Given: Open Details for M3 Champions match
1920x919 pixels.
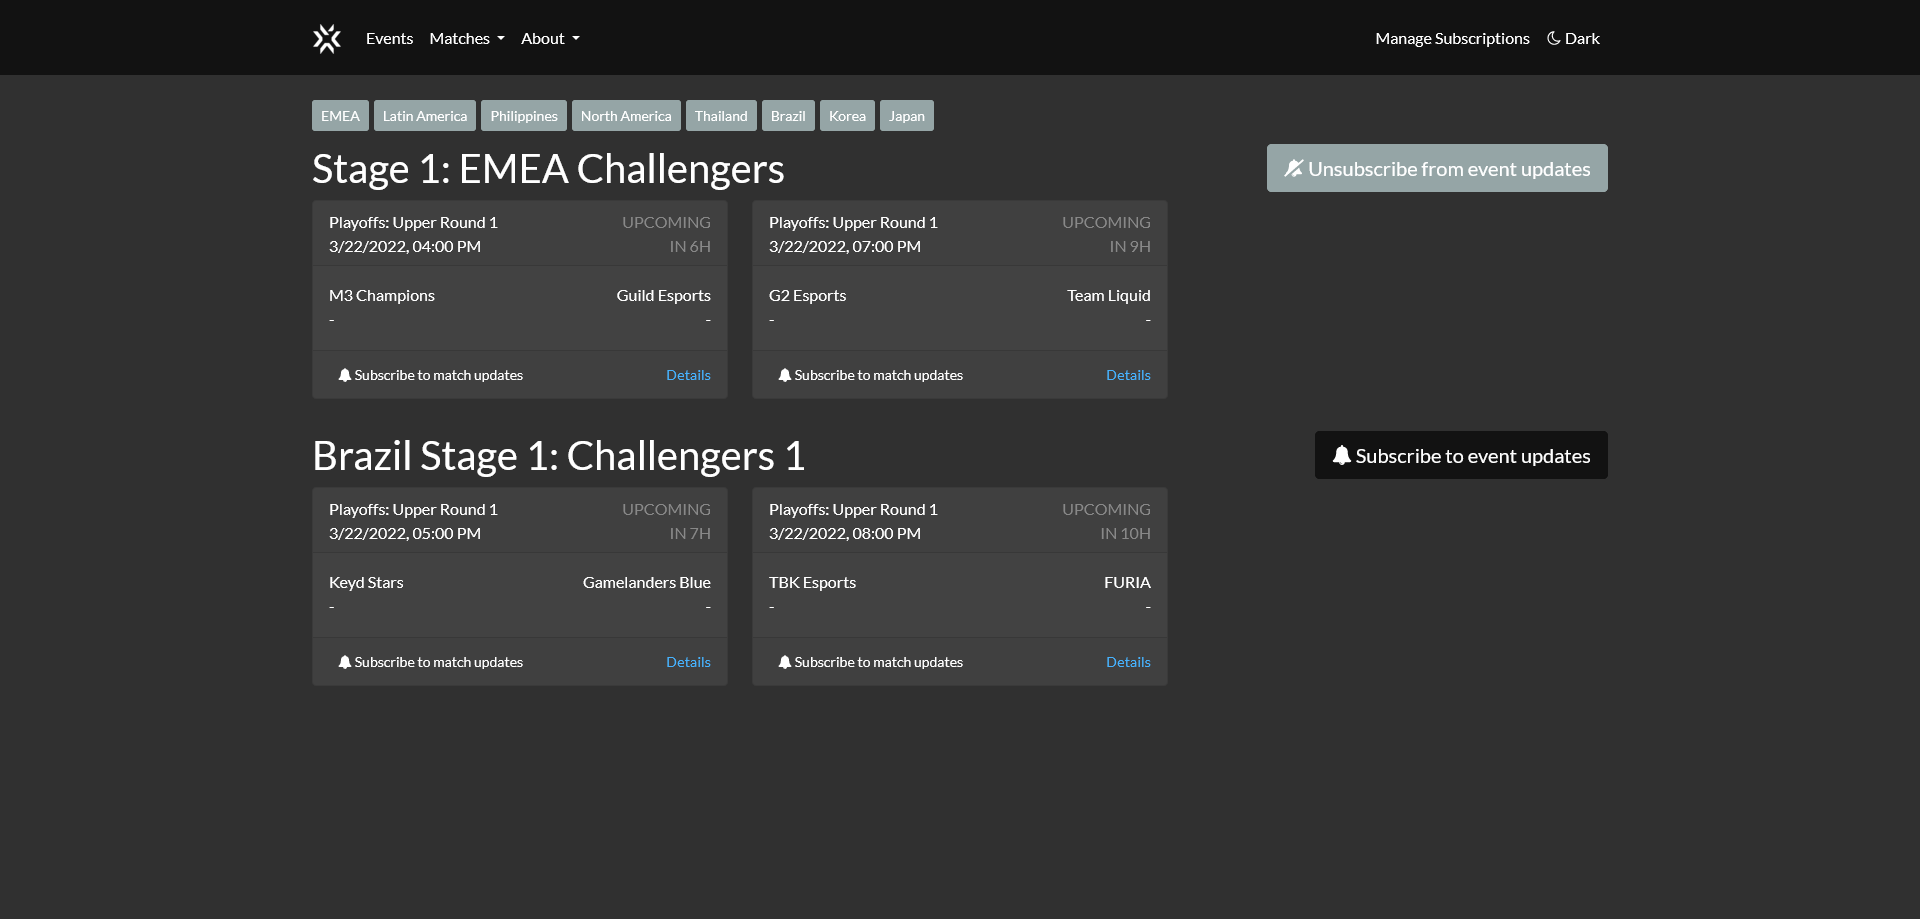Looking at the screenshot, I should click(688, 375).
